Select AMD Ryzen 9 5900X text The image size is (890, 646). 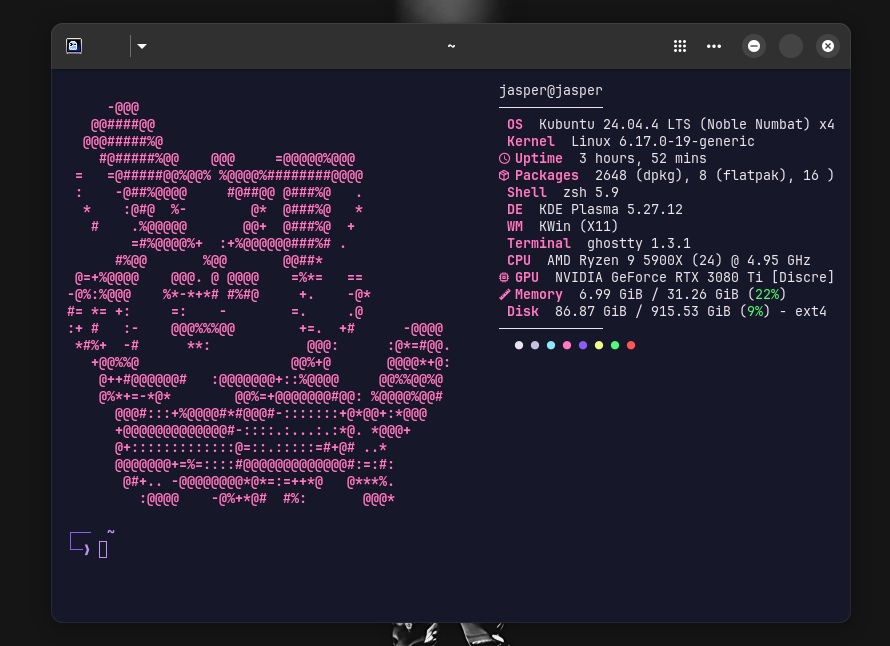[615, 261]
